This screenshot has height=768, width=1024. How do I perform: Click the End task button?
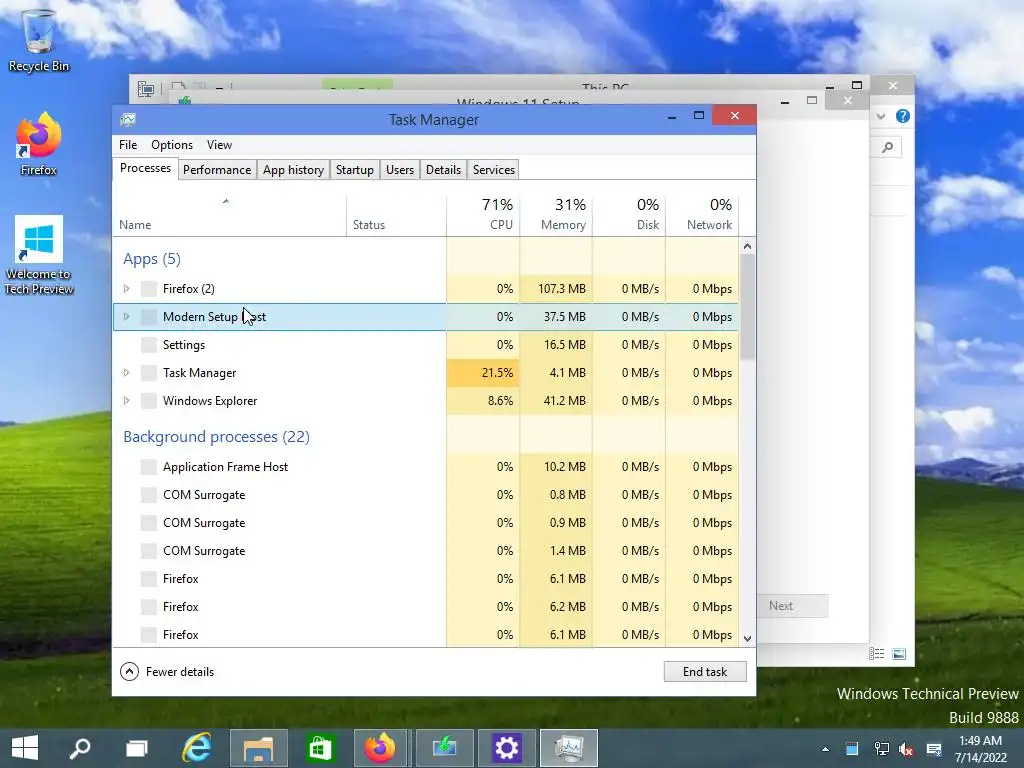coord(705,671)
